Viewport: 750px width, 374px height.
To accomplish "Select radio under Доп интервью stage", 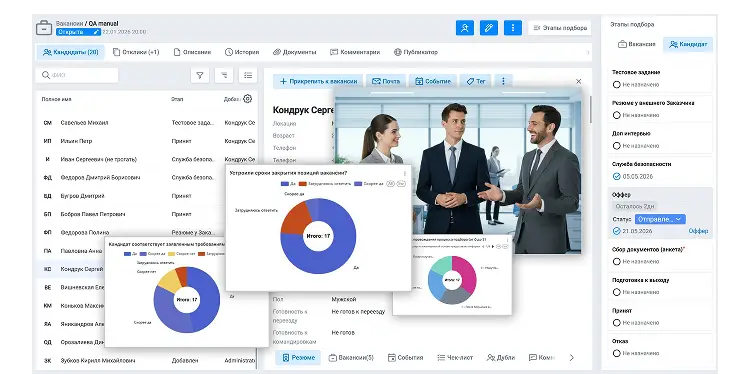I will pyautogui.click(x=617, y=146).
